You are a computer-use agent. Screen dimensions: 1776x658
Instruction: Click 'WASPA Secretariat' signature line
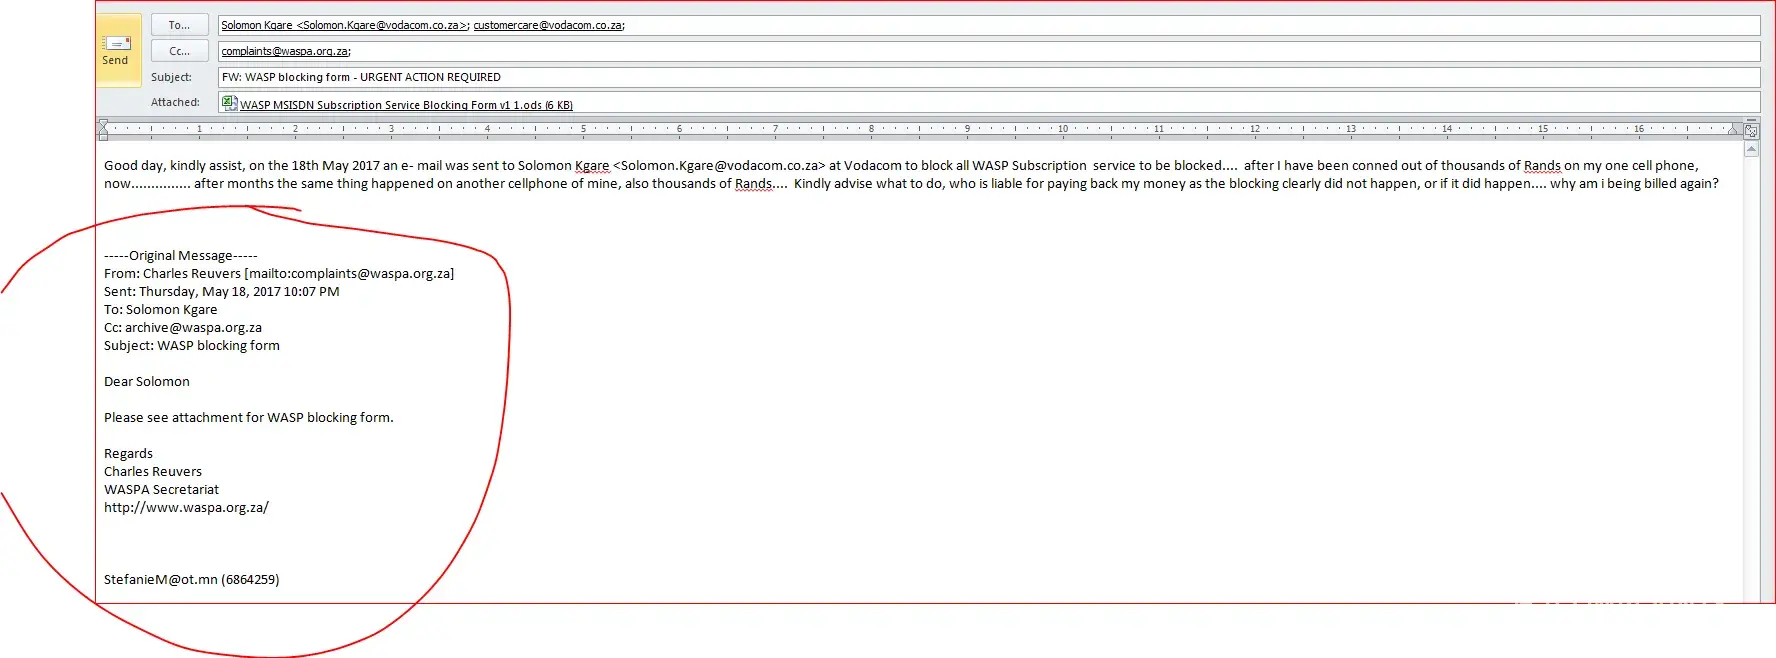point(162,490)
